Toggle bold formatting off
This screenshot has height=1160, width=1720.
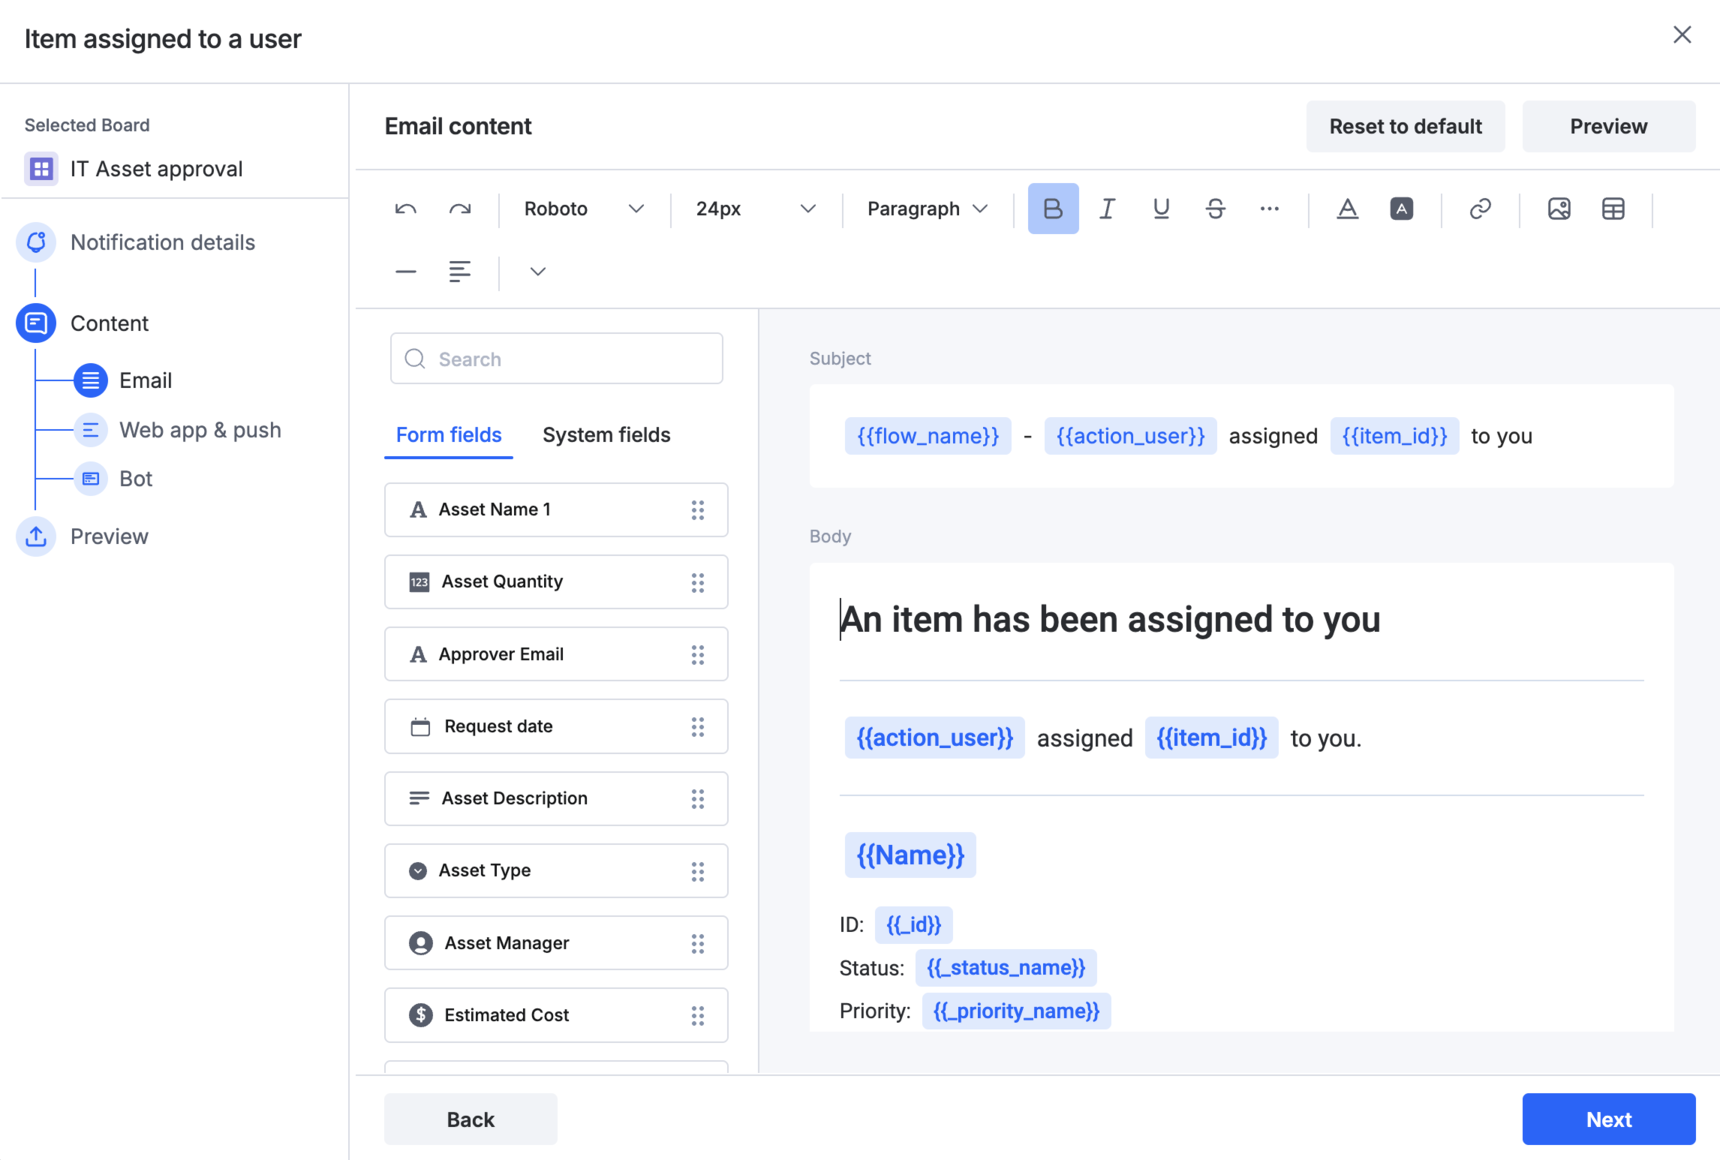coord(1052,209)
